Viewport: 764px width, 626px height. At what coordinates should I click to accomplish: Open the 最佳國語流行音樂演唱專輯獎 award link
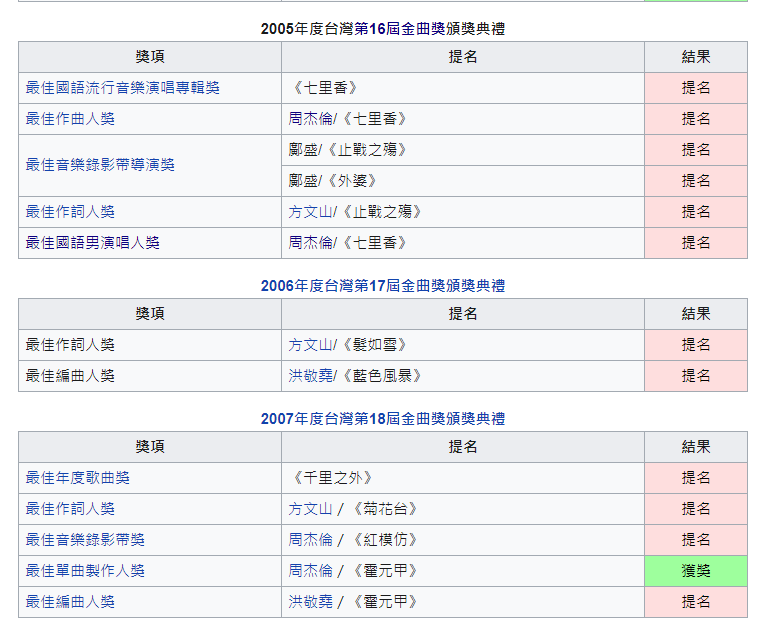click(x=122, y=88)
